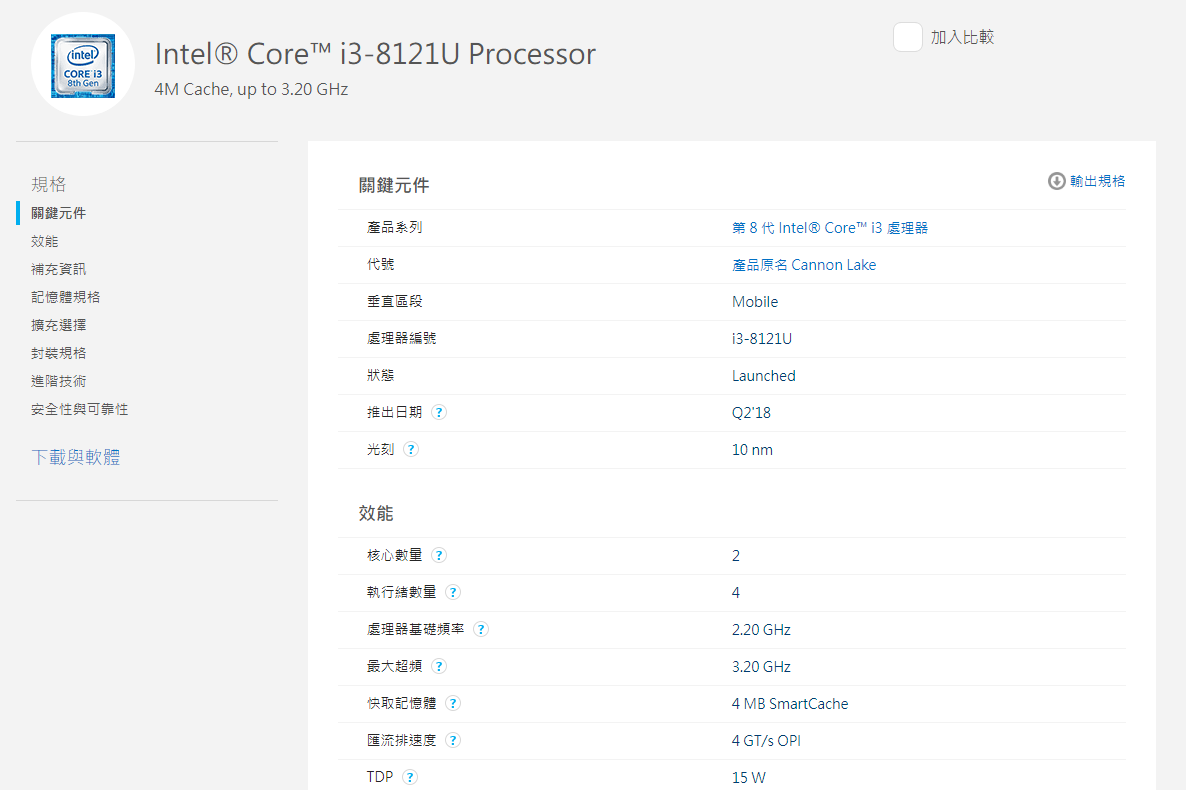Click the 效能 section heading in the table
The height and width of the screenshot is (790, 1186).
point(376,513)
